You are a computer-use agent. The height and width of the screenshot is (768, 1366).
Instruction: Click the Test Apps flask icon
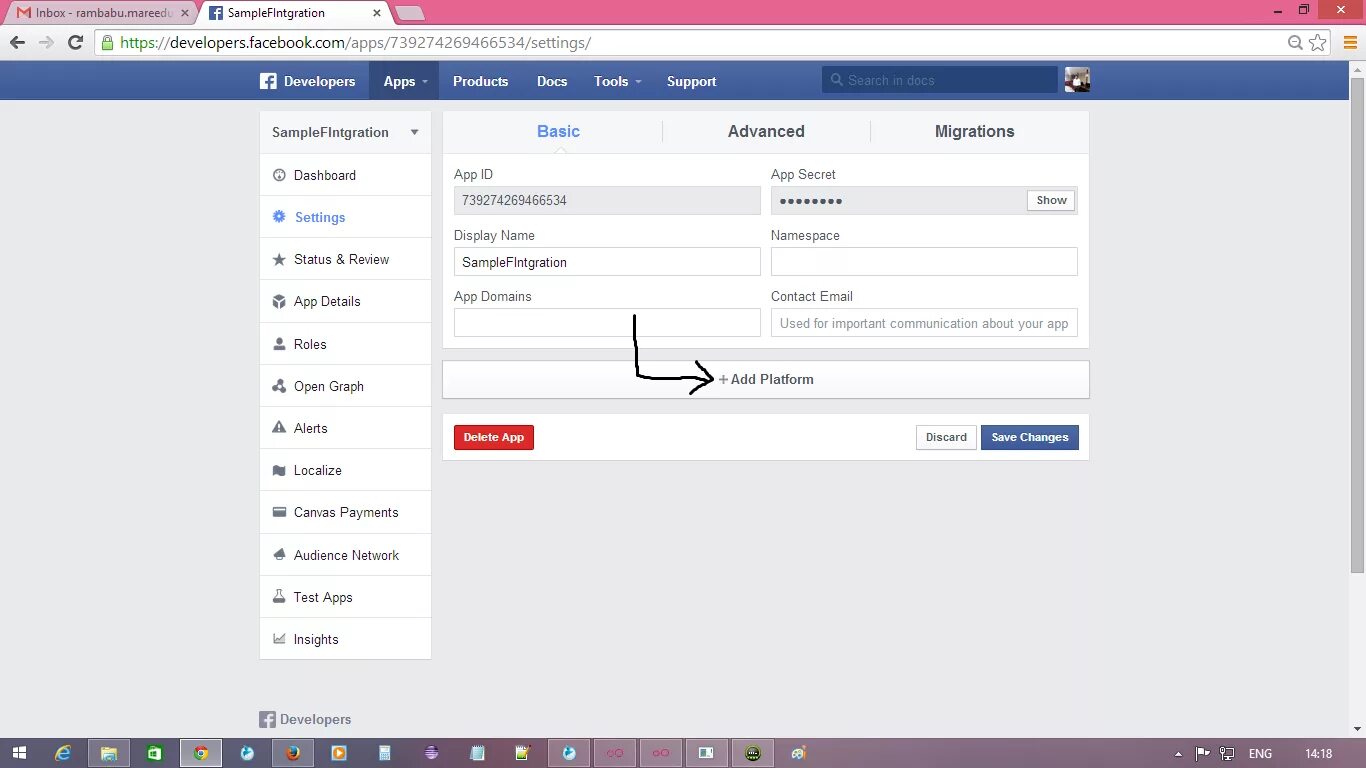279,597
